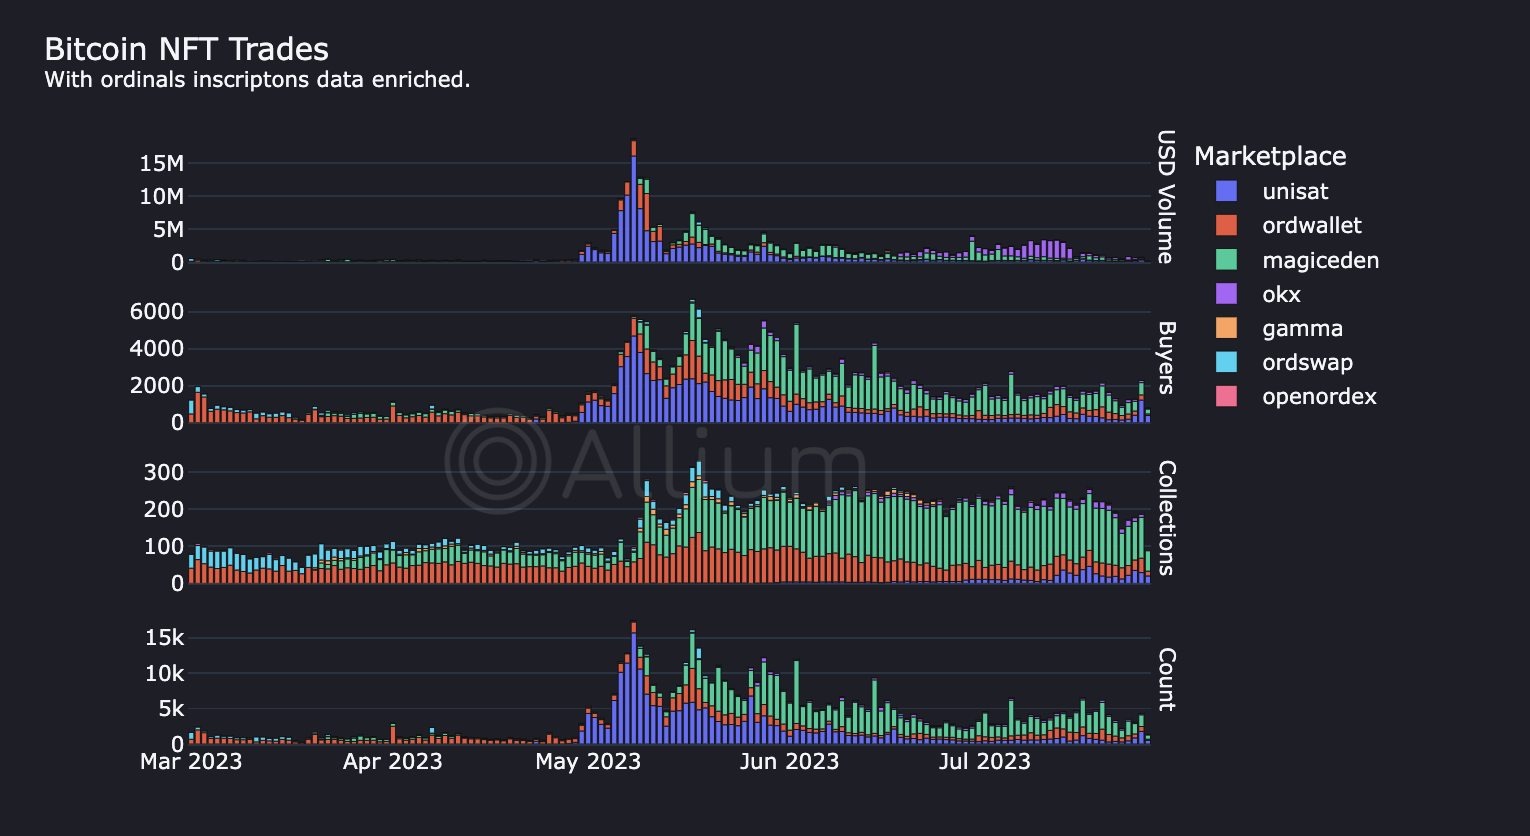Viewport: 1530px width, 836px height.
Task: Click the 6000 tick on Buyers axis
Action: pyautogui.click(x=158, y=312)
